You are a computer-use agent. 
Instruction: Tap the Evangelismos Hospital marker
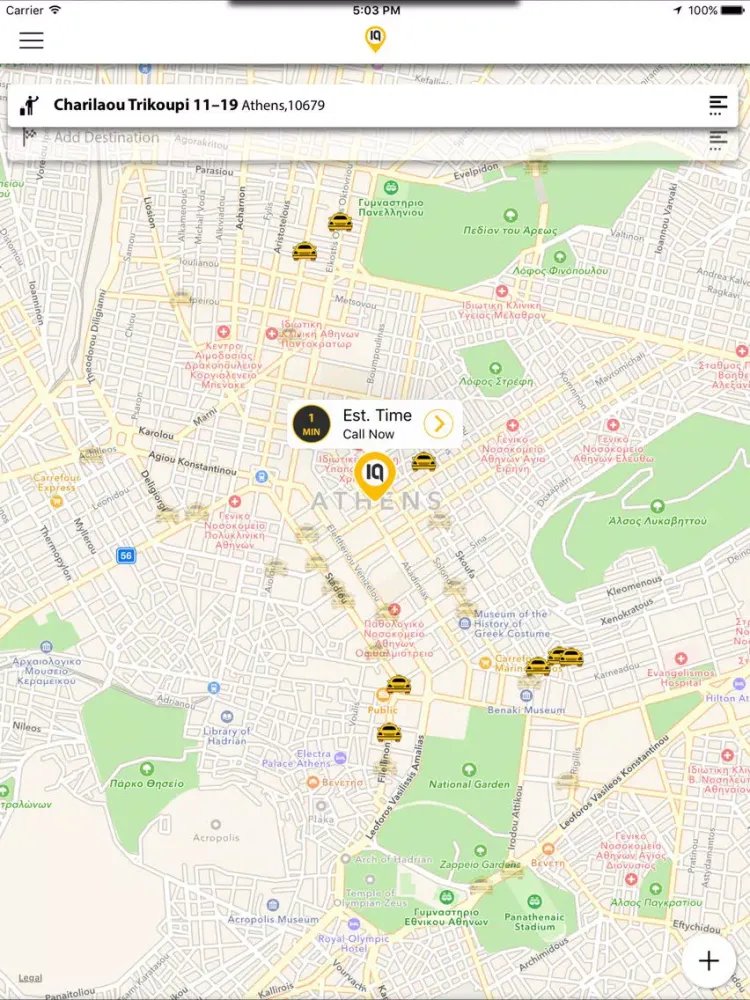point(681,658)
